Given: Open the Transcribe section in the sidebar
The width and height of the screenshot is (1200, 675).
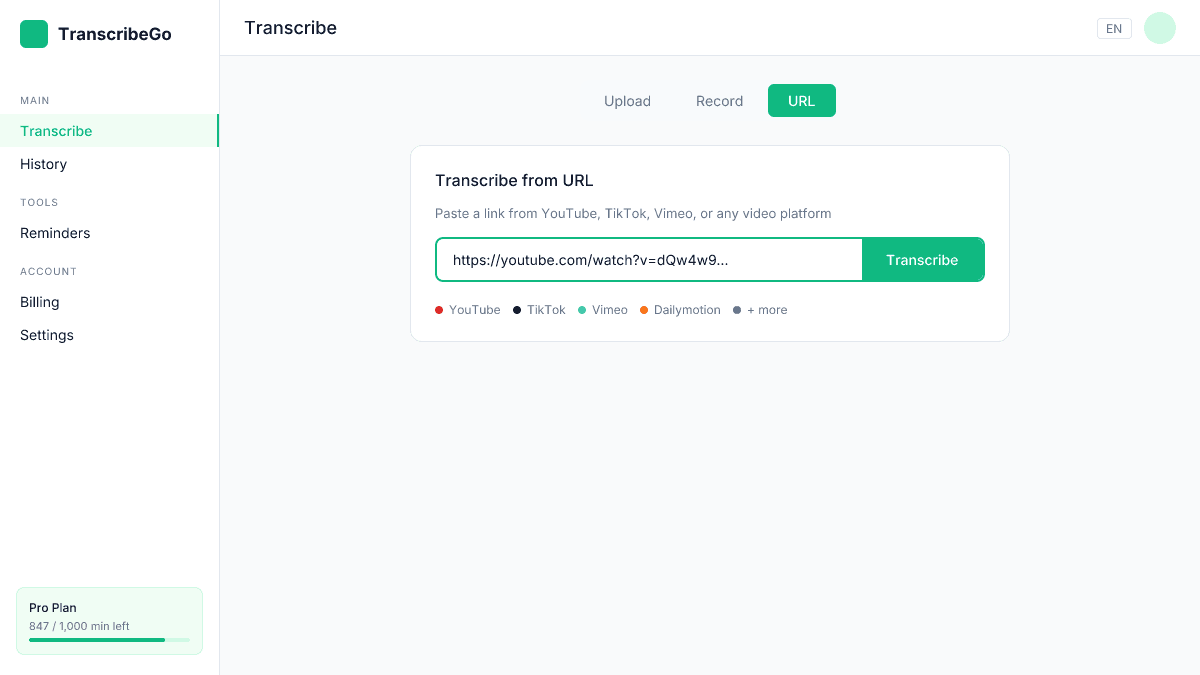Looking at the screenshot, I should click(56, 131).
